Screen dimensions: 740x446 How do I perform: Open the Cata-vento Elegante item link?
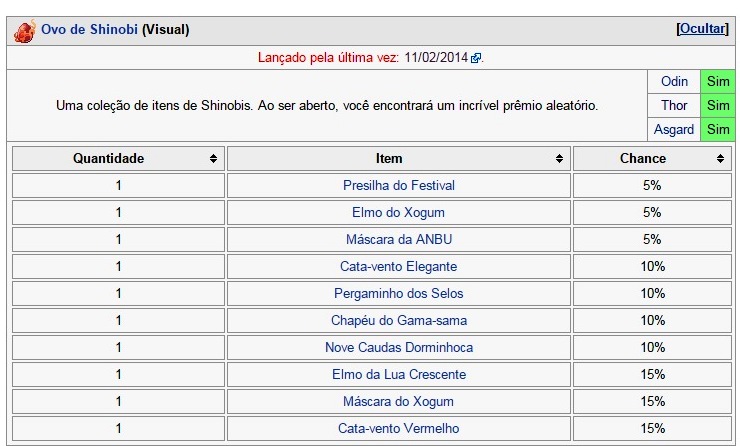pyautogui.click(x=398, y=267)
